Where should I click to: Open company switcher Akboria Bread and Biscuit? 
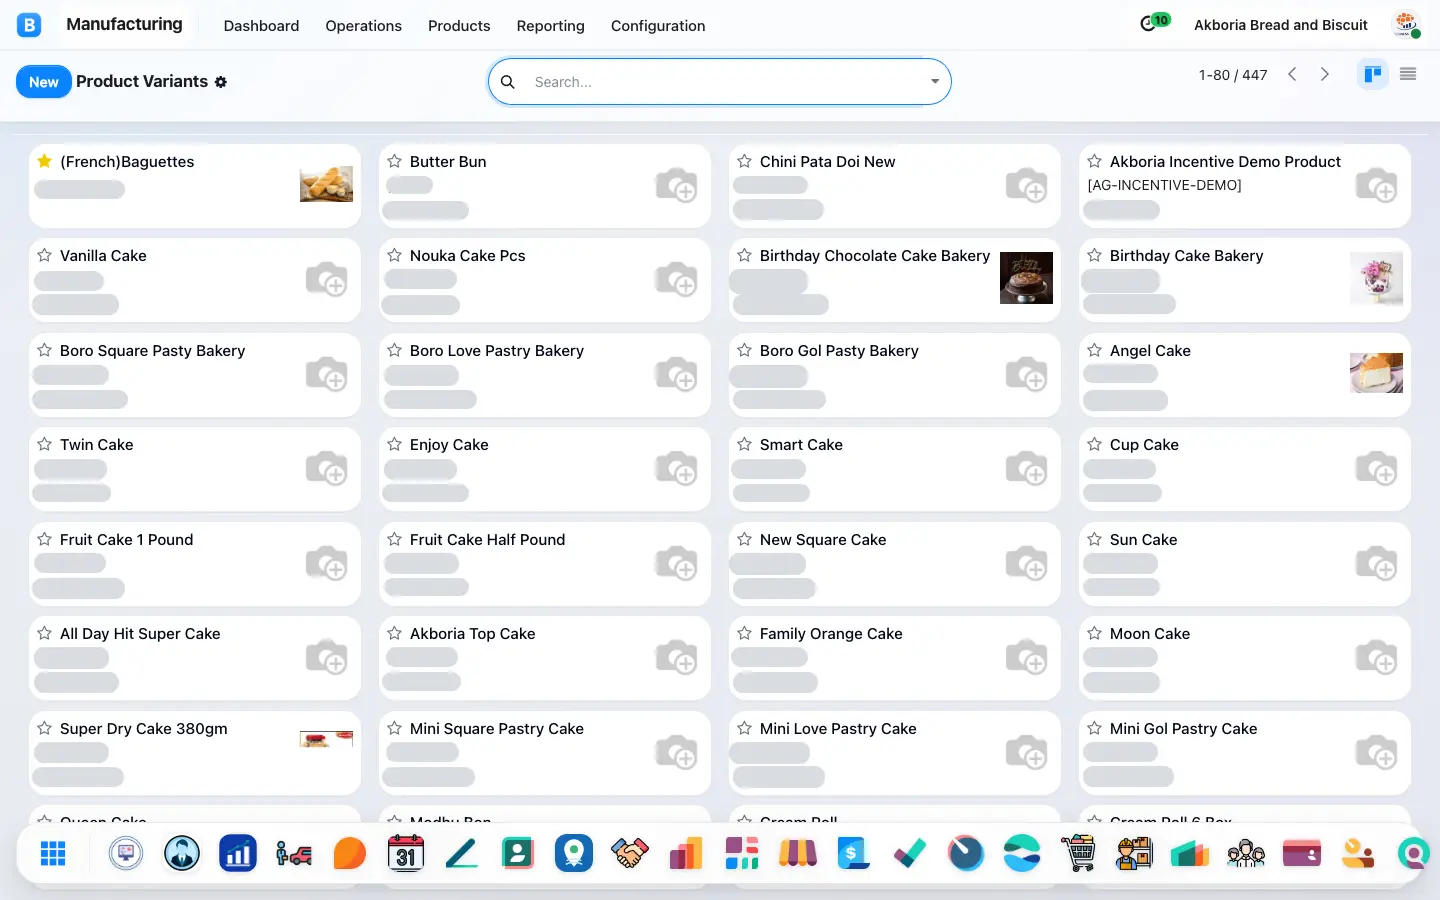point(1281,25)
